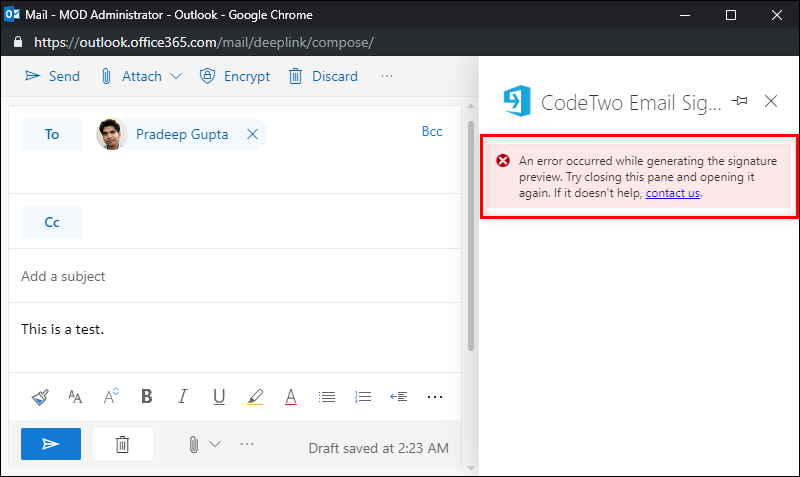The image size is (800, 477).
Task: Show the Bcc field
Action: [x=432, y=132]
